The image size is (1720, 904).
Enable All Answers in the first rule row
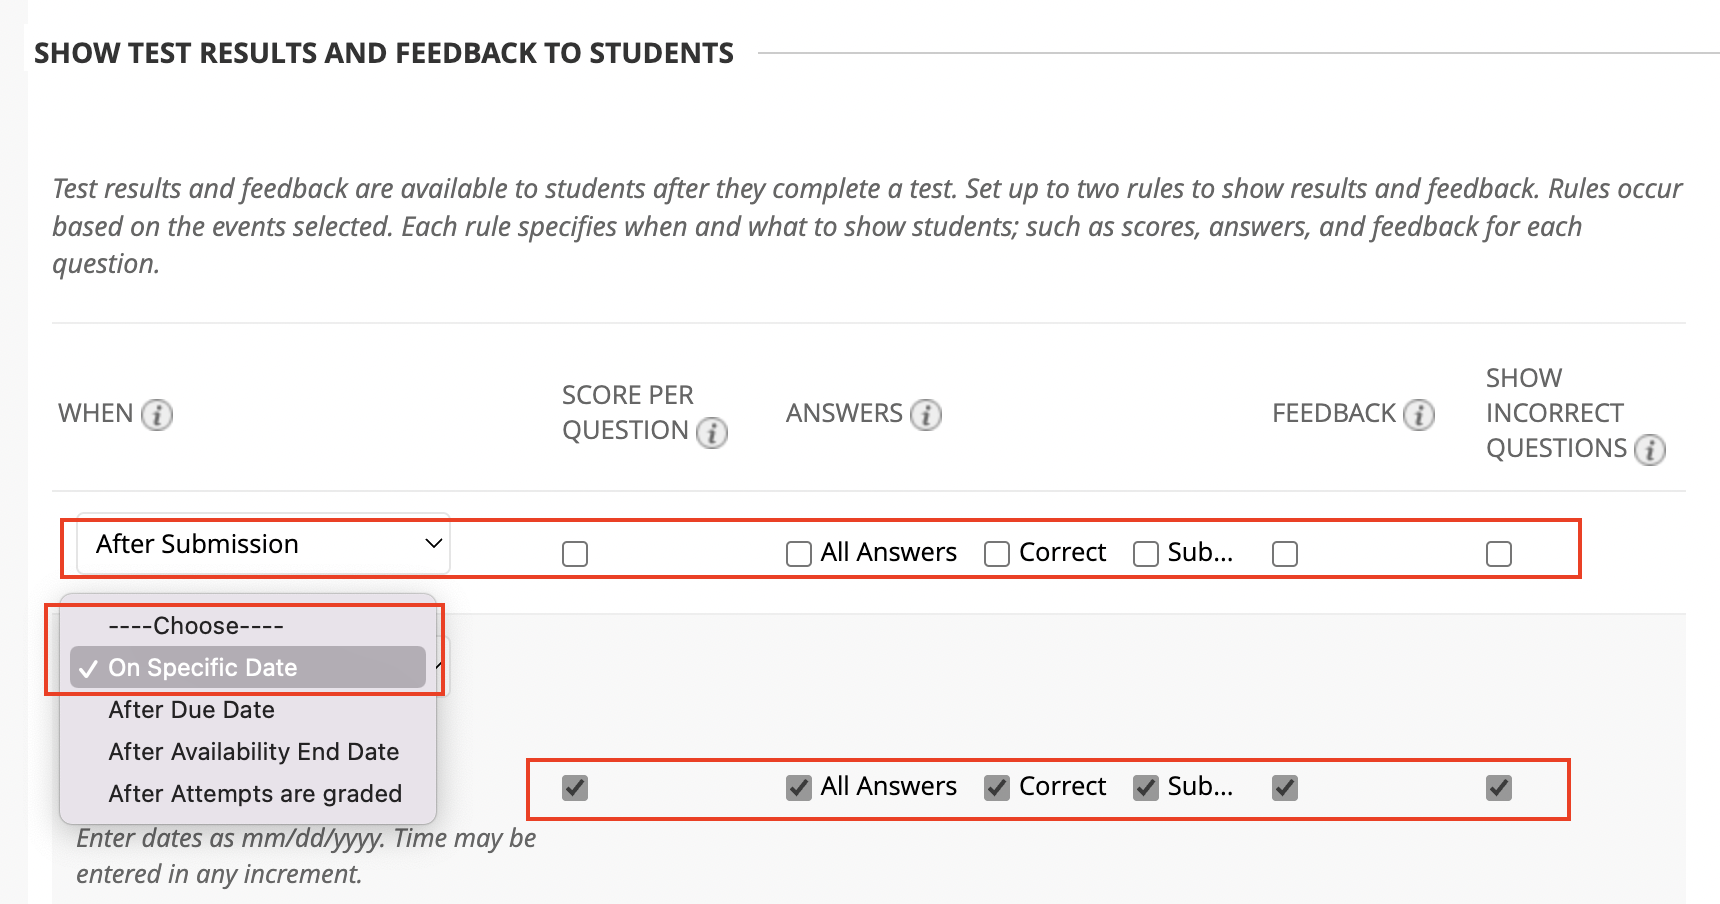tap(799, 554)
